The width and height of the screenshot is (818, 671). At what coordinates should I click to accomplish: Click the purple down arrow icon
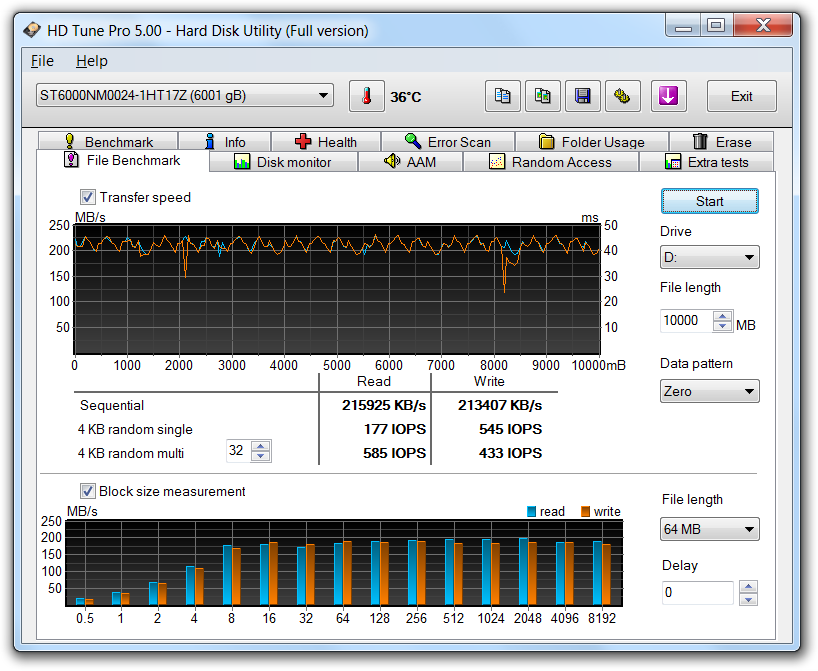[x=668, y=97]
